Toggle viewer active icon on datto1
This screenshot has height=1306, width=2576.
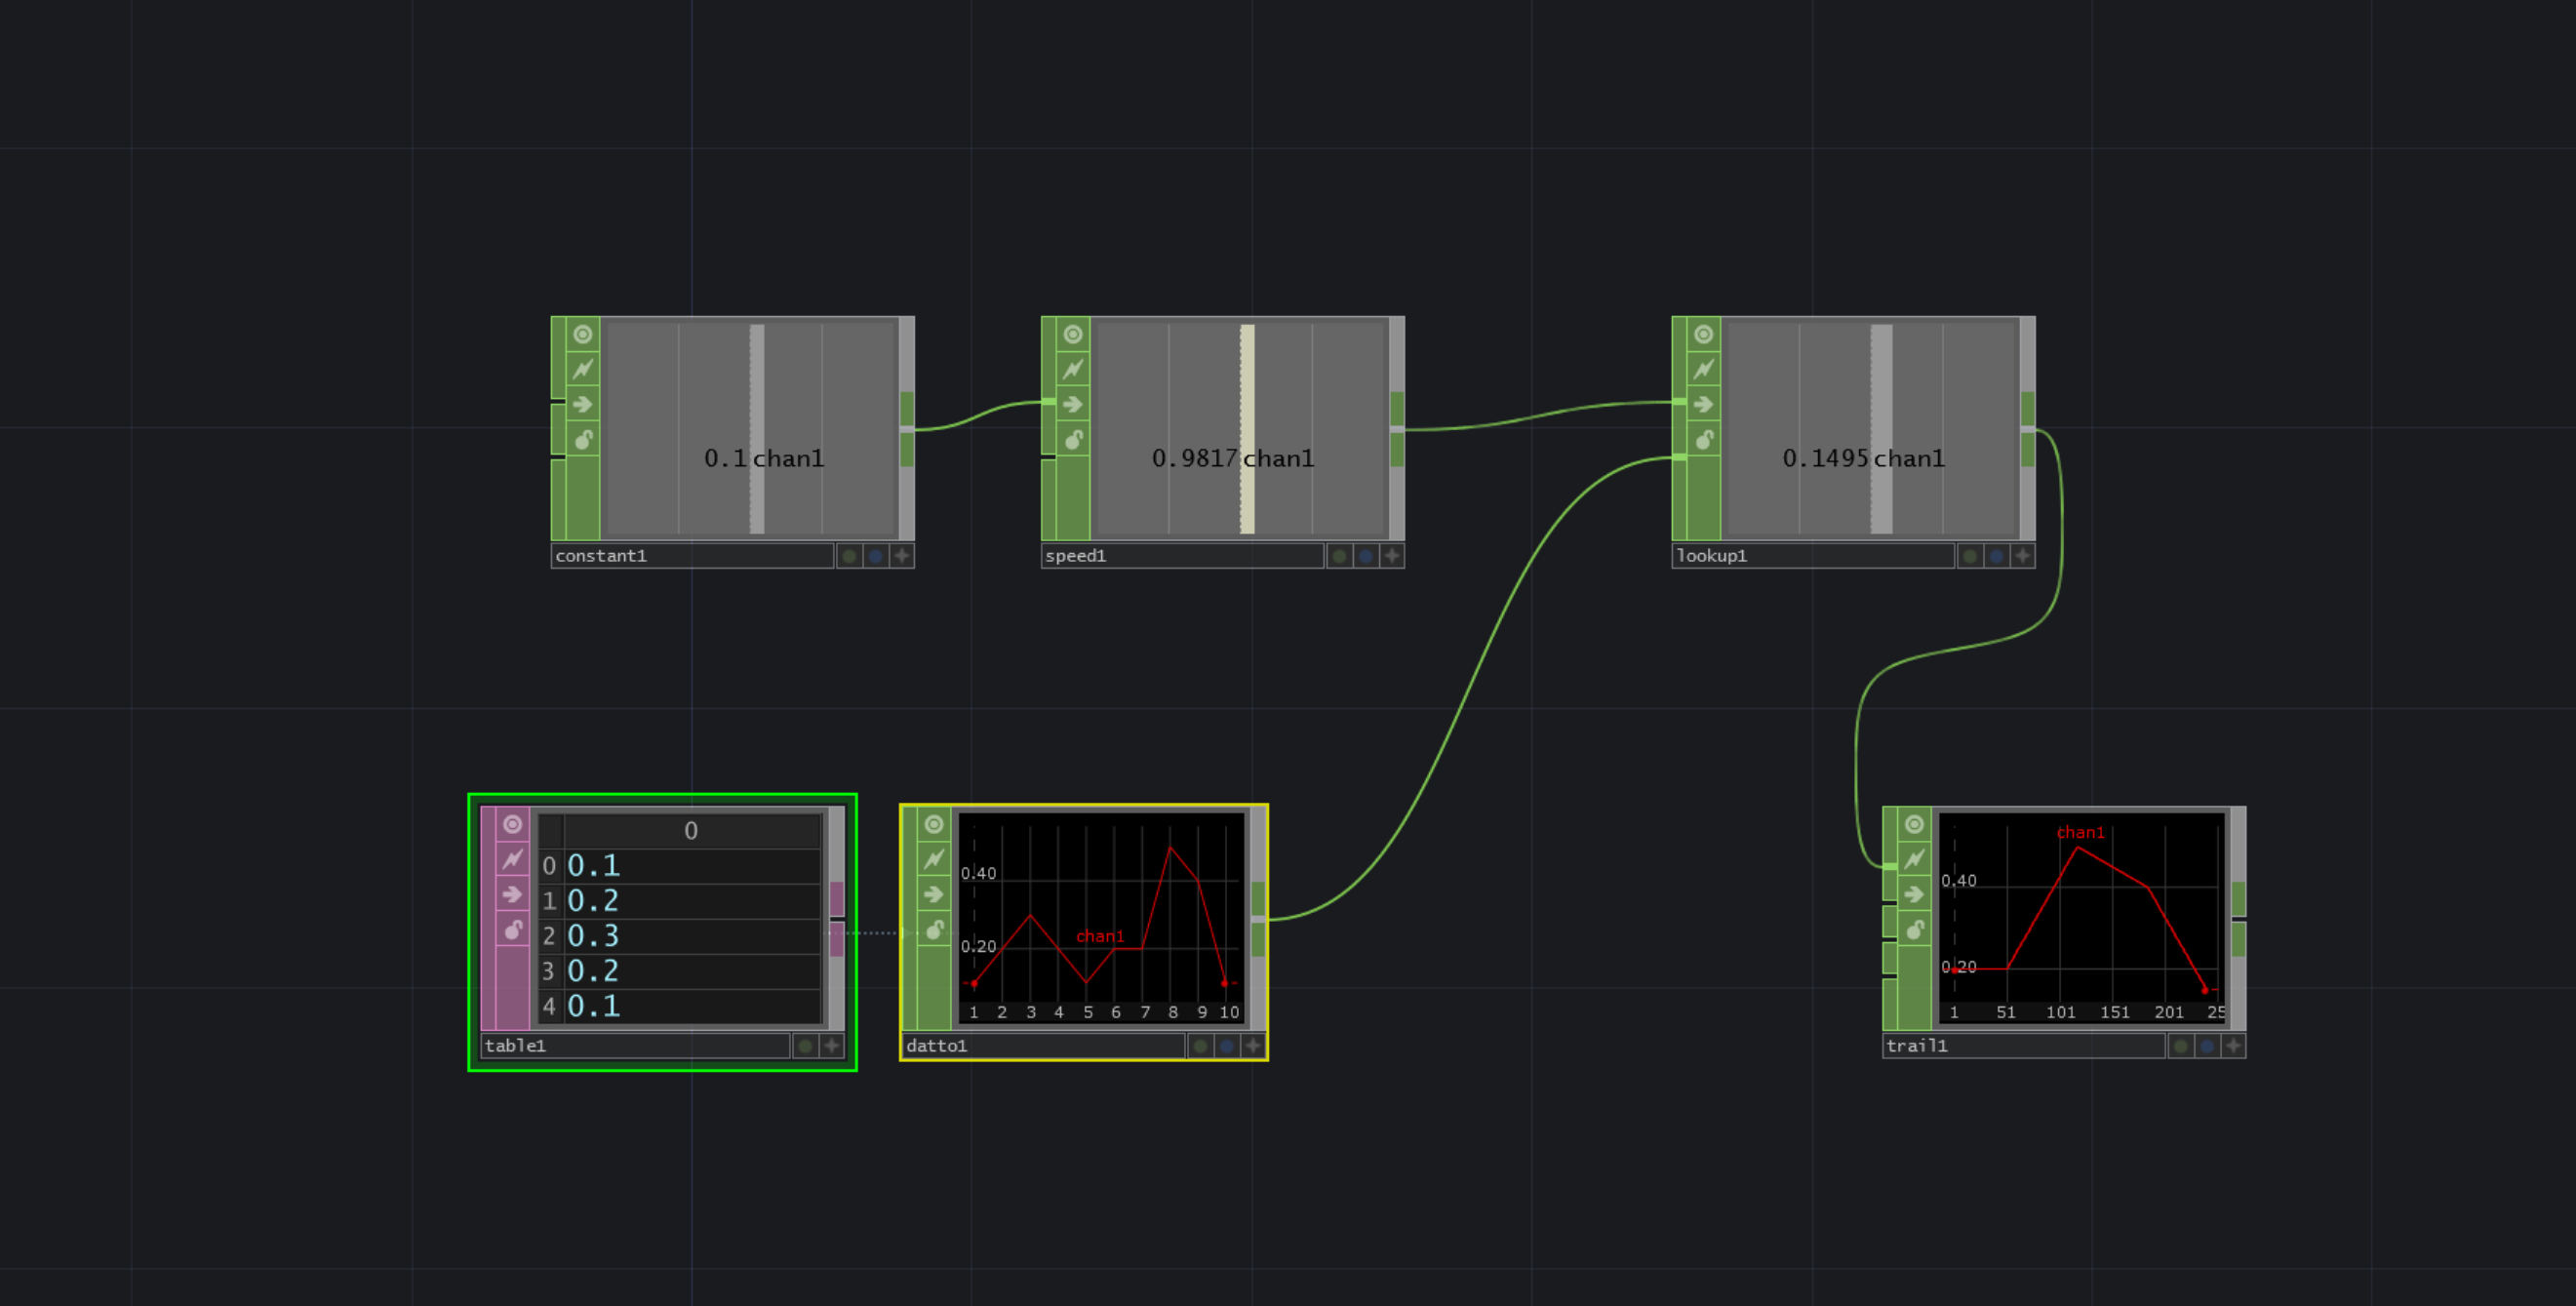[934, 824]
